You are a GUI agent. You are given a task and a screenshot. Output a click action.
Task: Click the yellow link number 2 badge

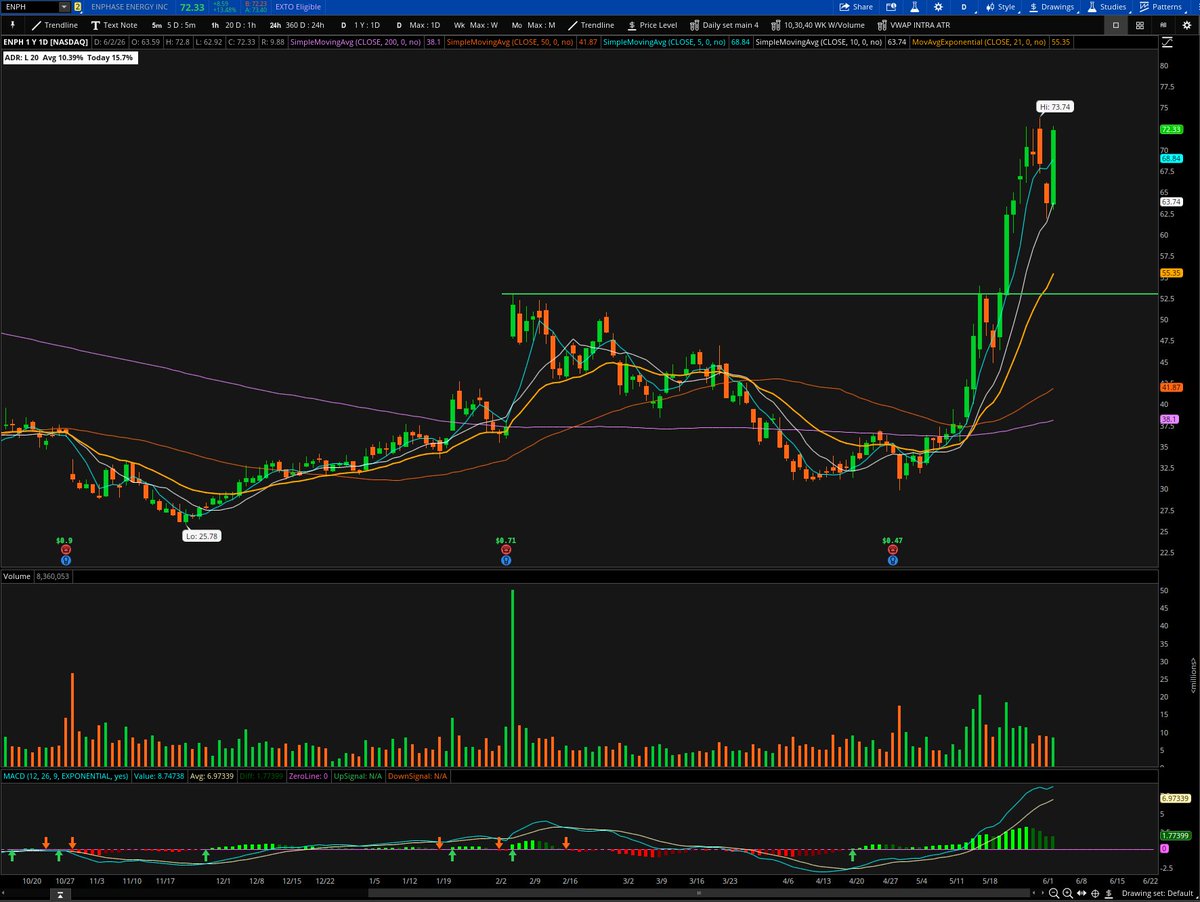coord(78,7)
